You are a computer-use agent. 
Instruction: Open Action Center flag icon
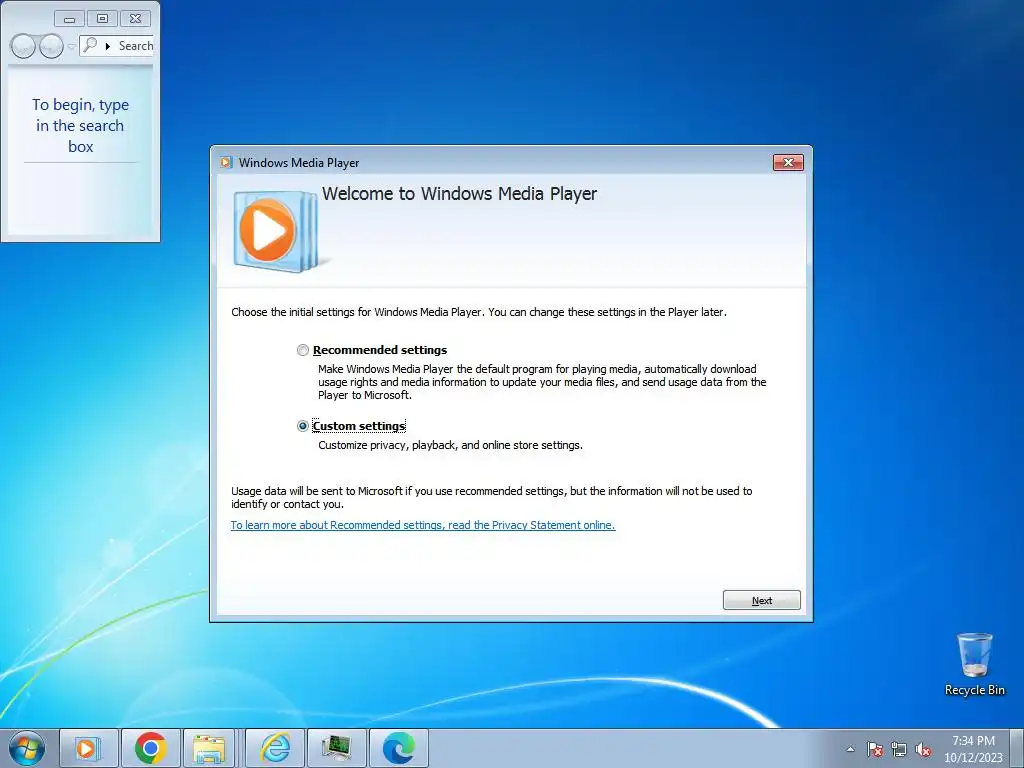(x=875, y=749)
